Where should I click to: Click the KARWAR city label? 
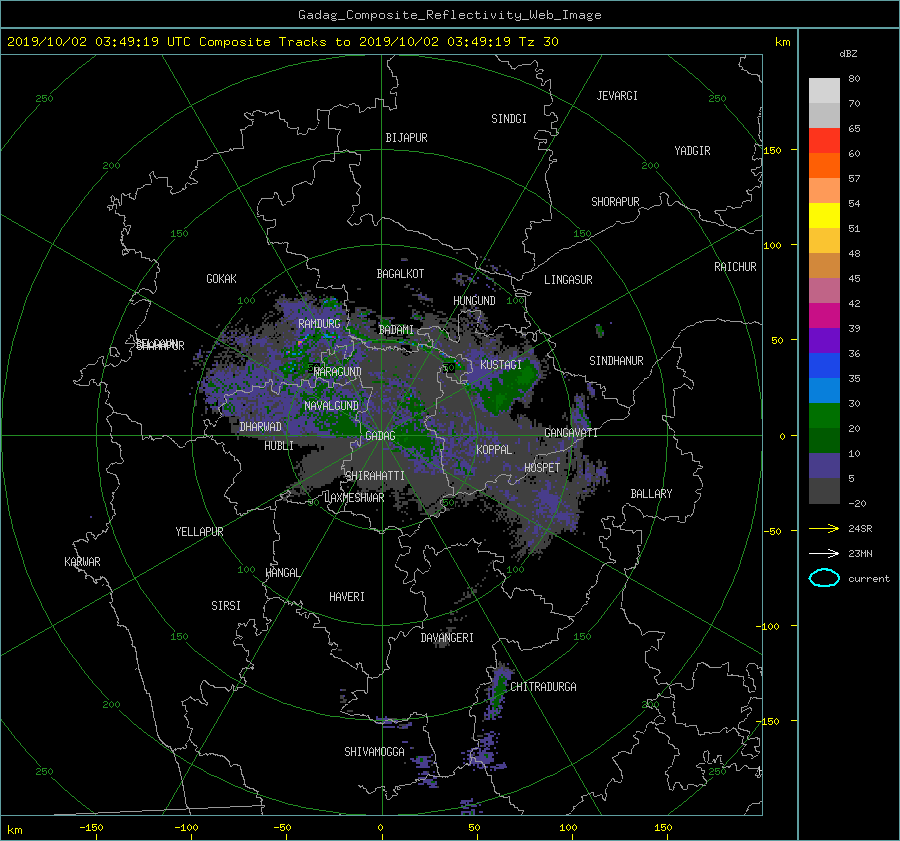pyautogui.click(x=82, y=562)
